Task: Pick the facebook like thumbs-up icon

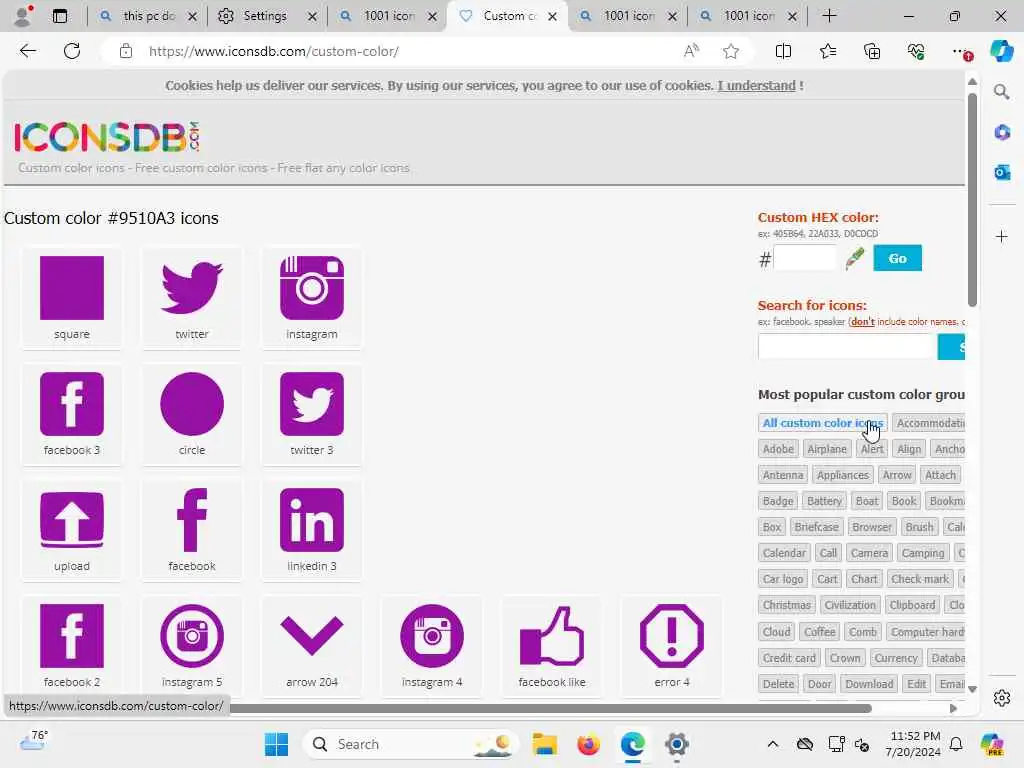Action: [x=552, y=636]
